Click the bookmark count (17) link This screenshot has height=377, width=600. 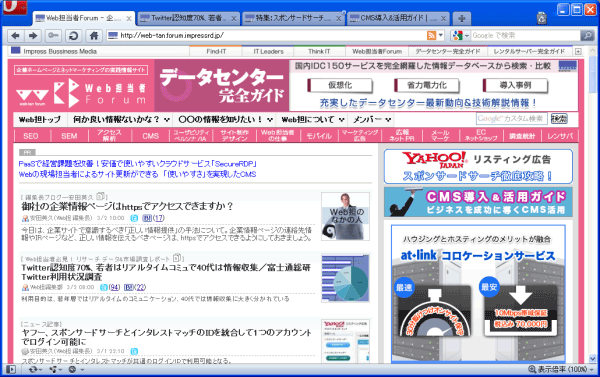pyautogui.click(x=159, y=218)
